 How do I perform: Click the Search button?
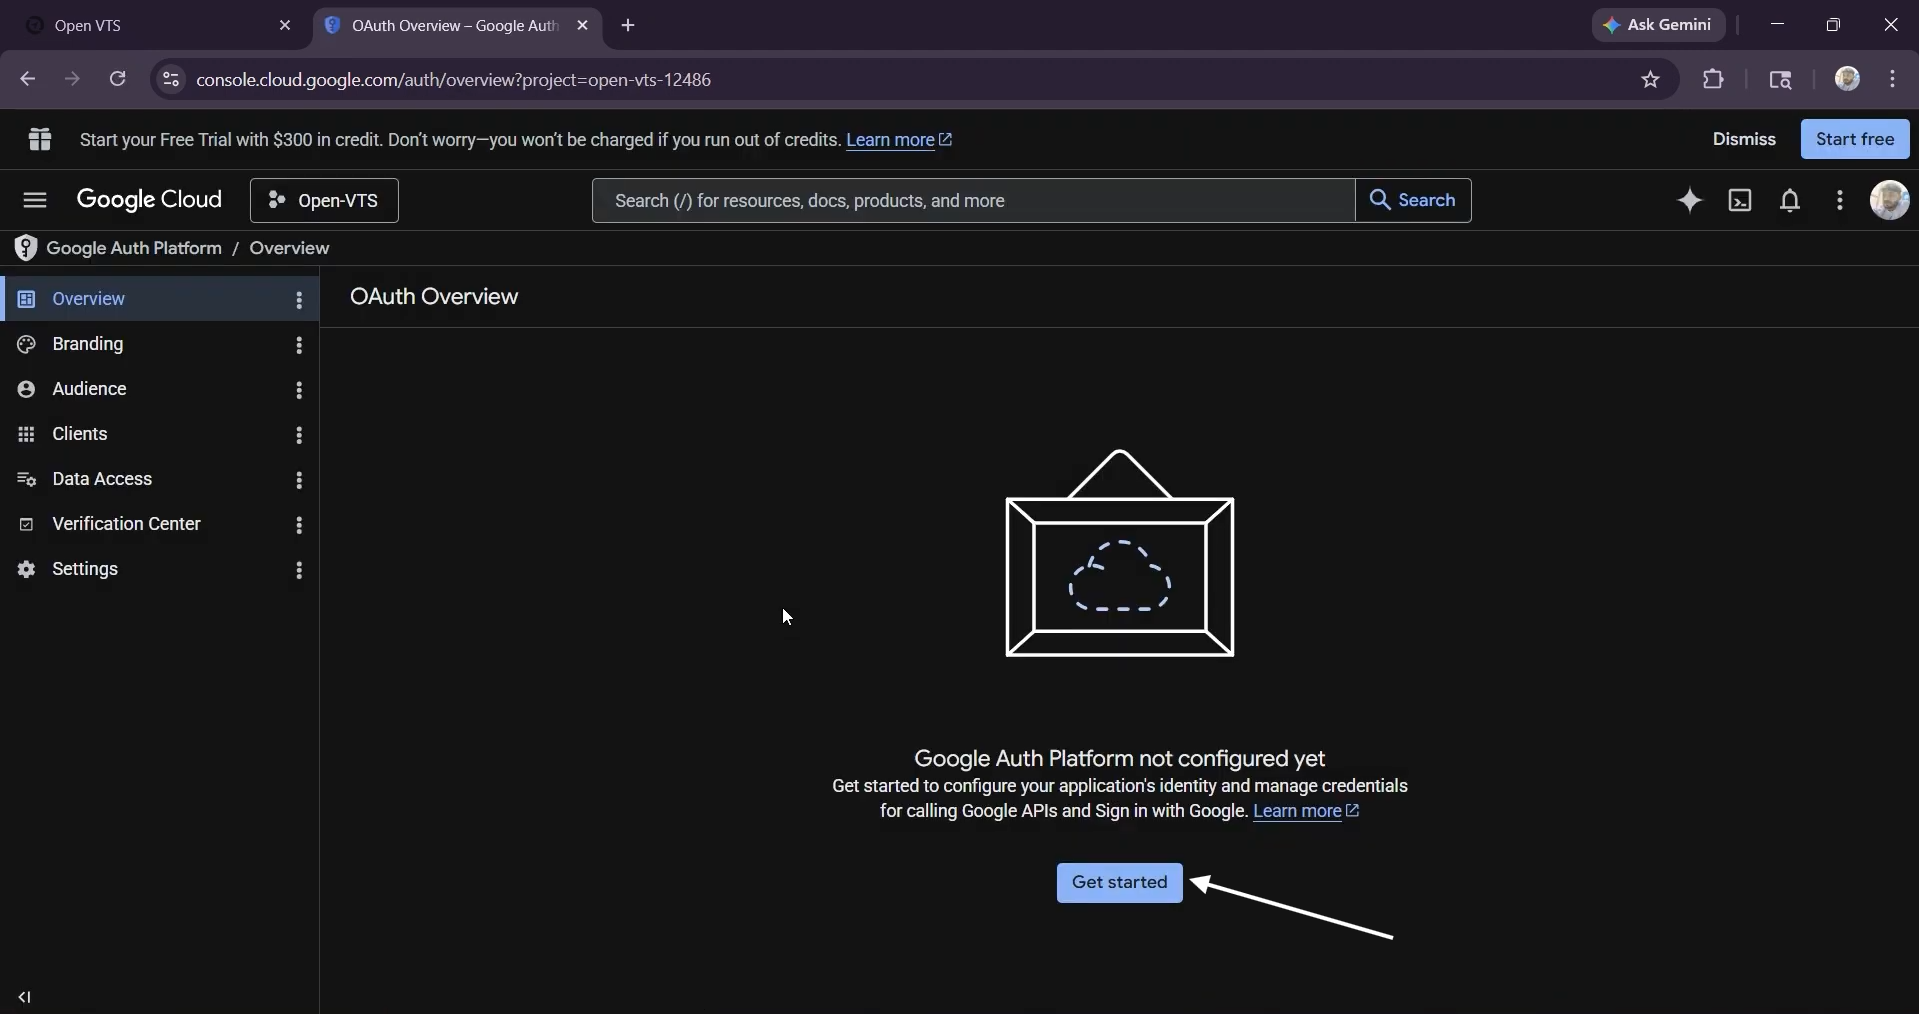click(1413, 201)
